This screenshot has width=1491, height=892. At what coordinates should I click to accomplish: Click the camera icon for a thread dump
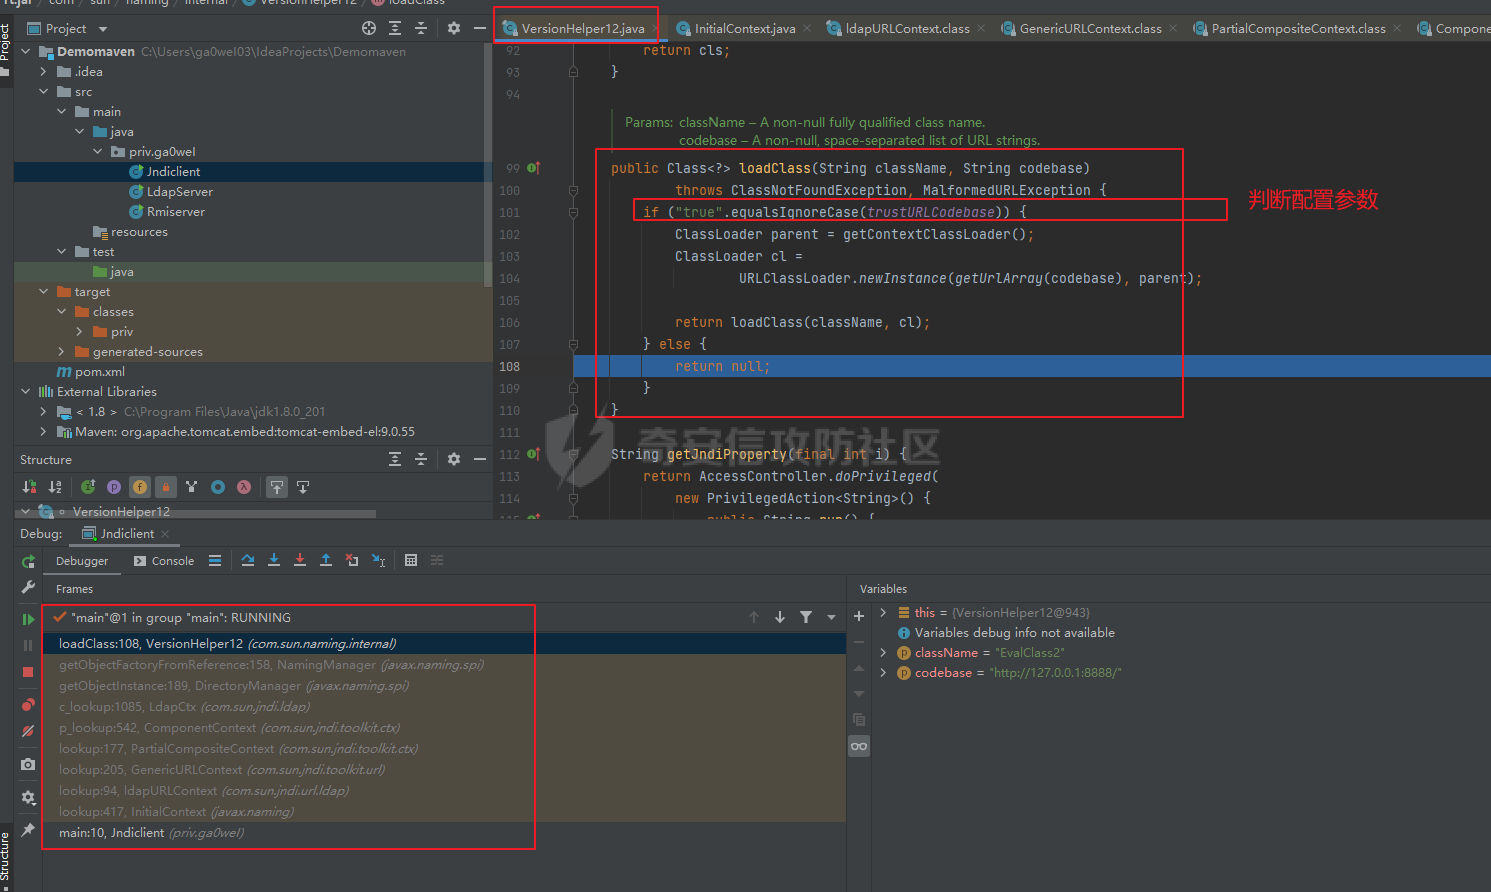coord(28,764)
